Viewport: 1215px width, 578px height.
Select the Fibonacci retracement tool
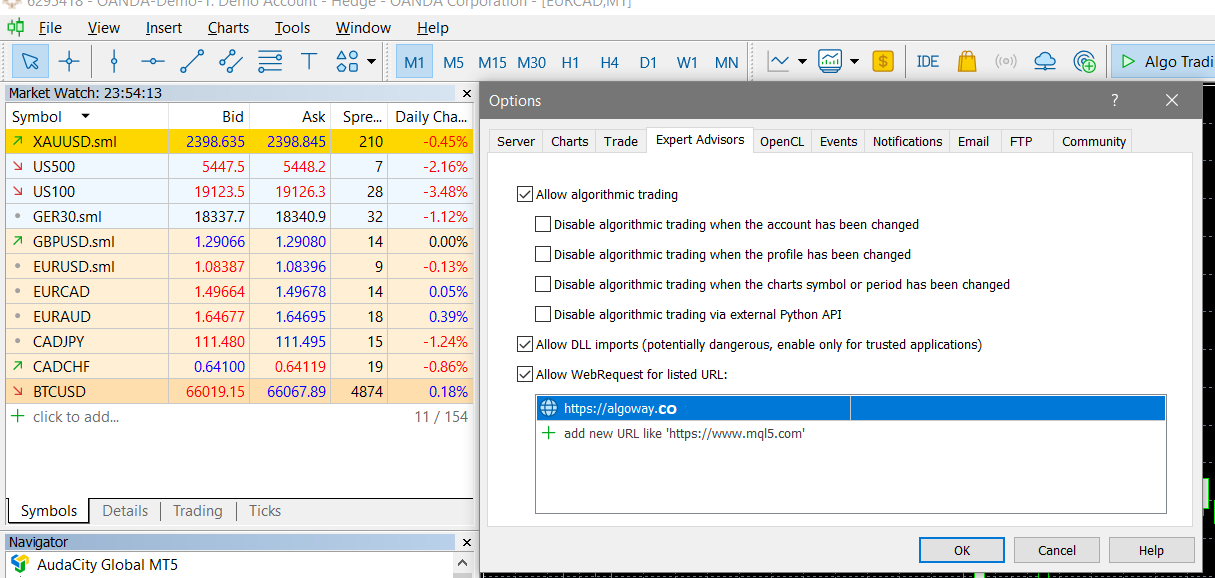pos(270,62)
